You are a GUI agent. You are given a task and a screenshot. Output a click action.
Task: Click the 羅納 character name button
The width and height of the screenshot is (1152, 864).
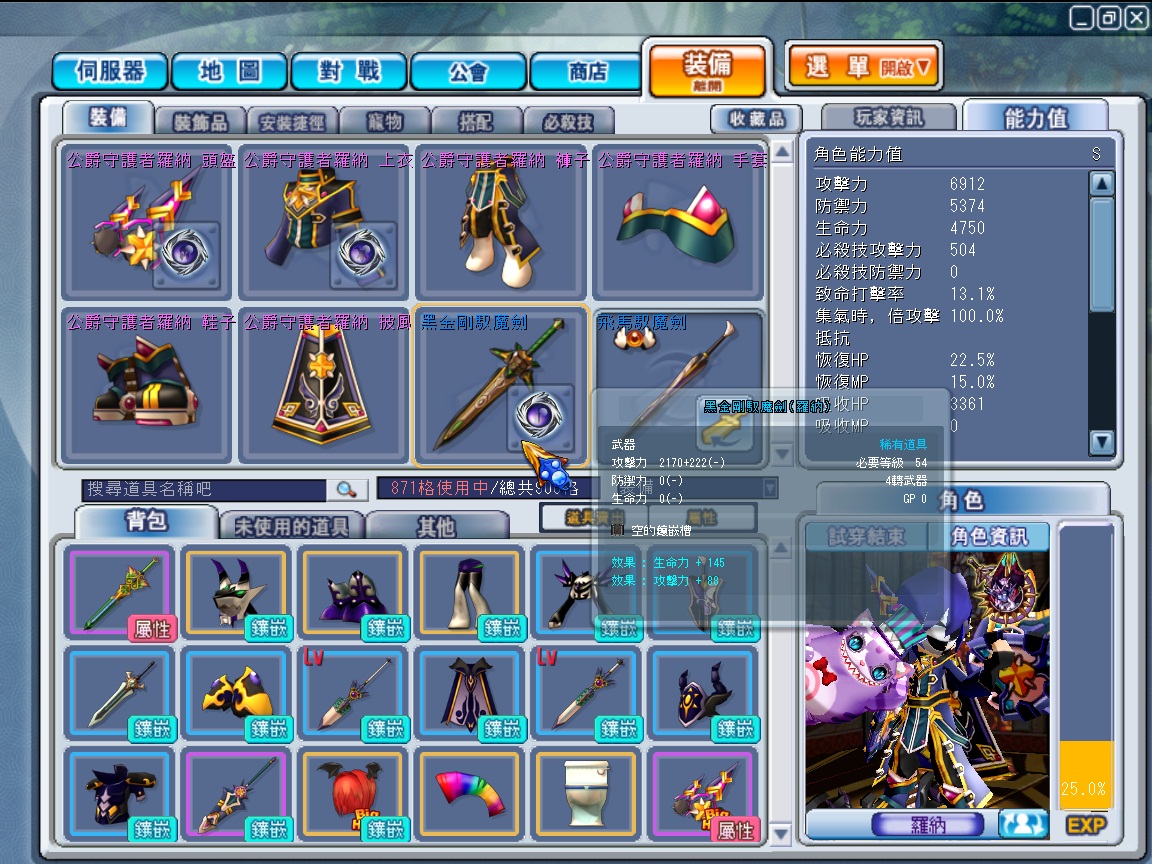click(x=928, y=825)
